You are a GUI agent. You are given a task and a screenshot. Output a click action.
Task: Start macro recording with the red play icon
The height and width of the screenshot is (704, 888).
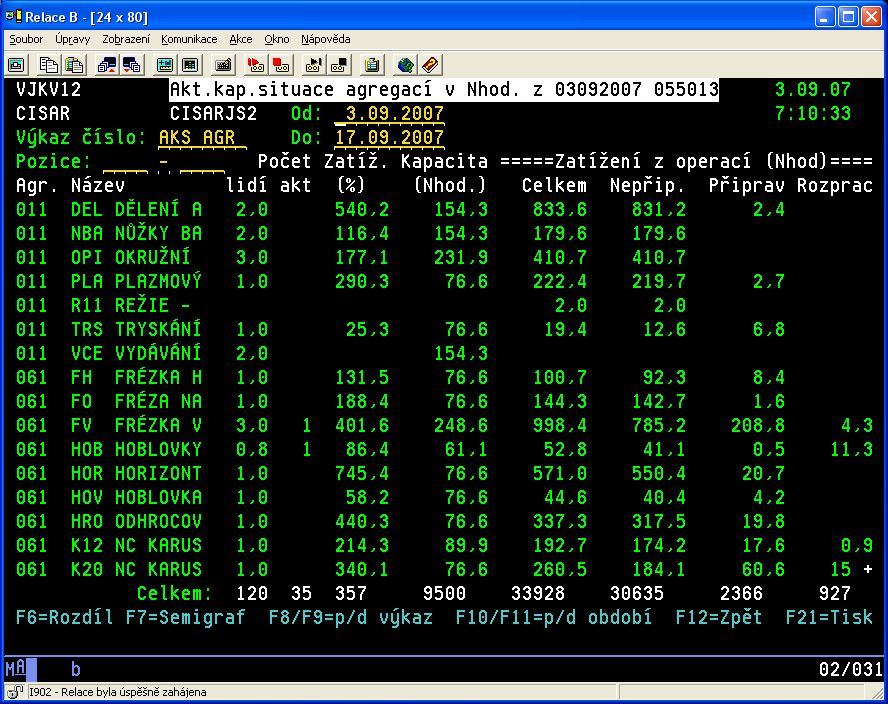tap(256, 65)
